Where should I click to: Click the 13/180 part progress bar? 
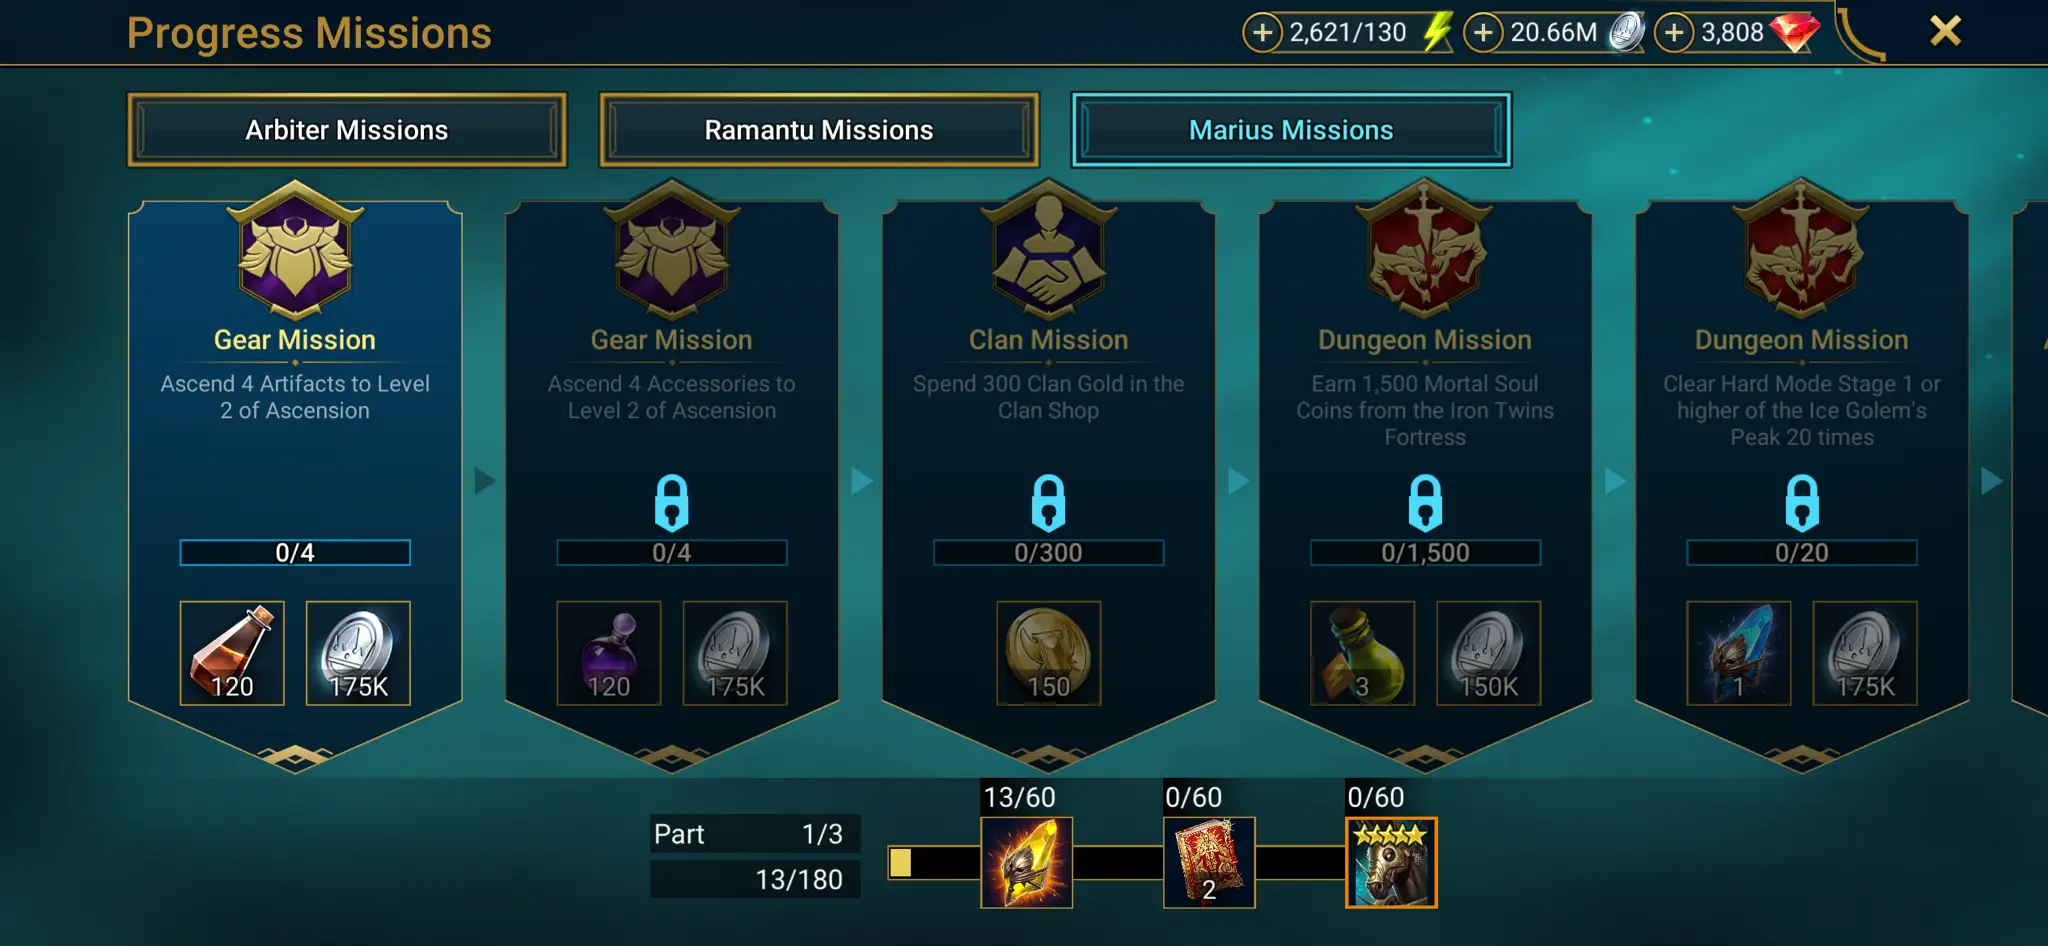tap(755, 879)
